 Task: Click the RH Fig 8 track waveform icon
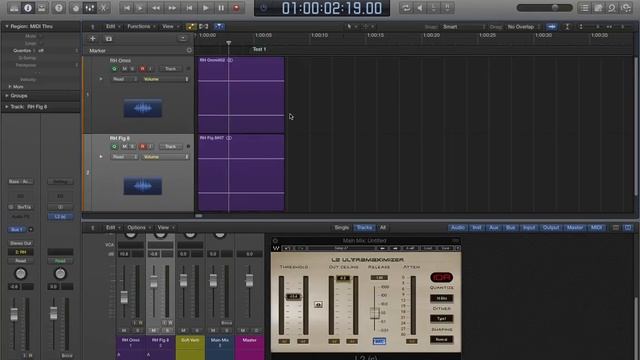tap(142, 186)
